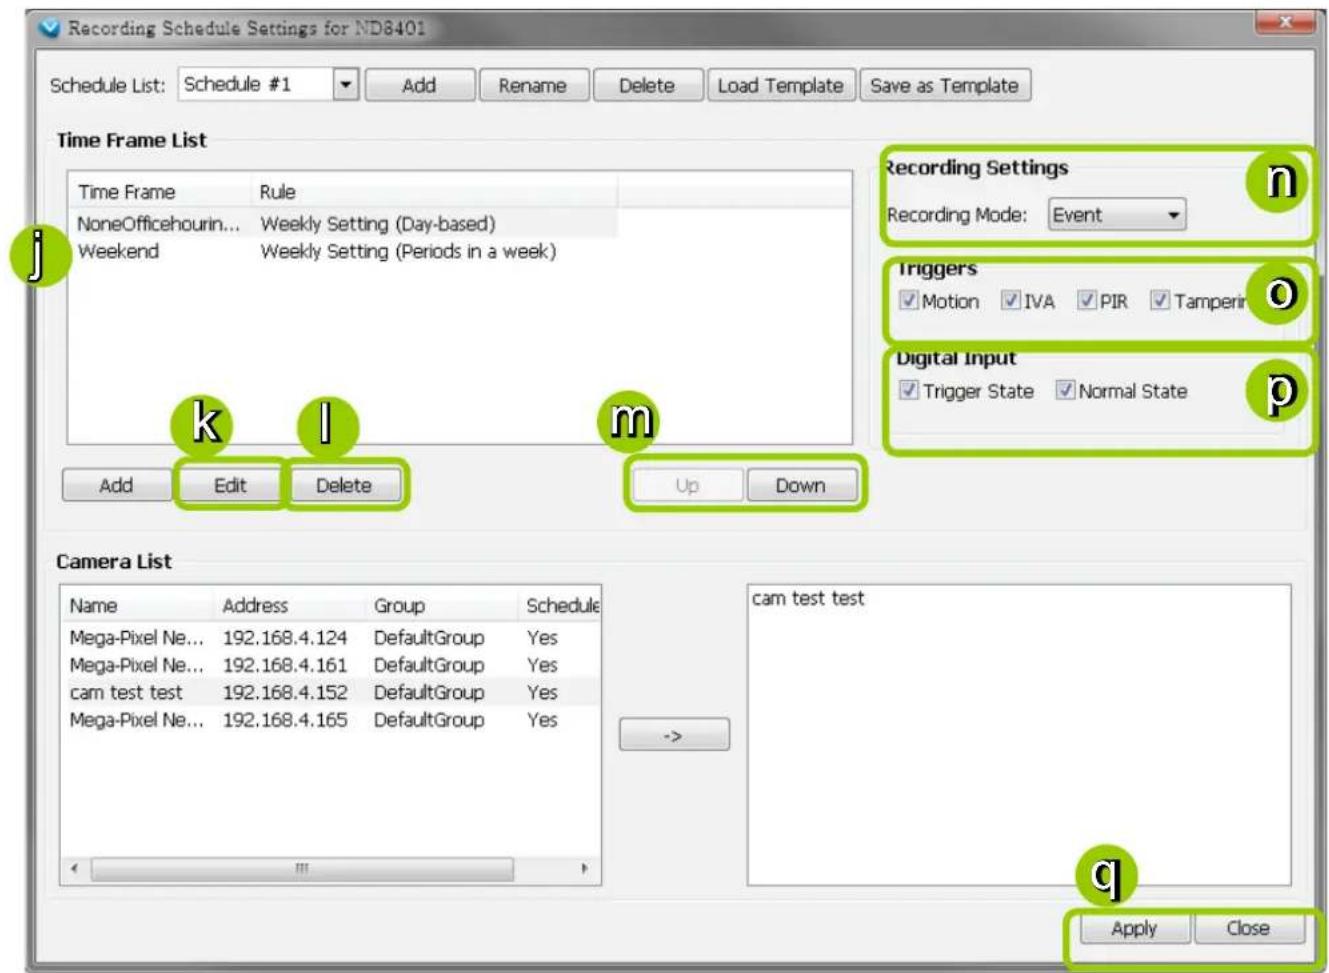Select camera with address 192.168.4.161
The width and height of the screenshot is (1329, 973).
pyautogui.click(x=331, y=665)
